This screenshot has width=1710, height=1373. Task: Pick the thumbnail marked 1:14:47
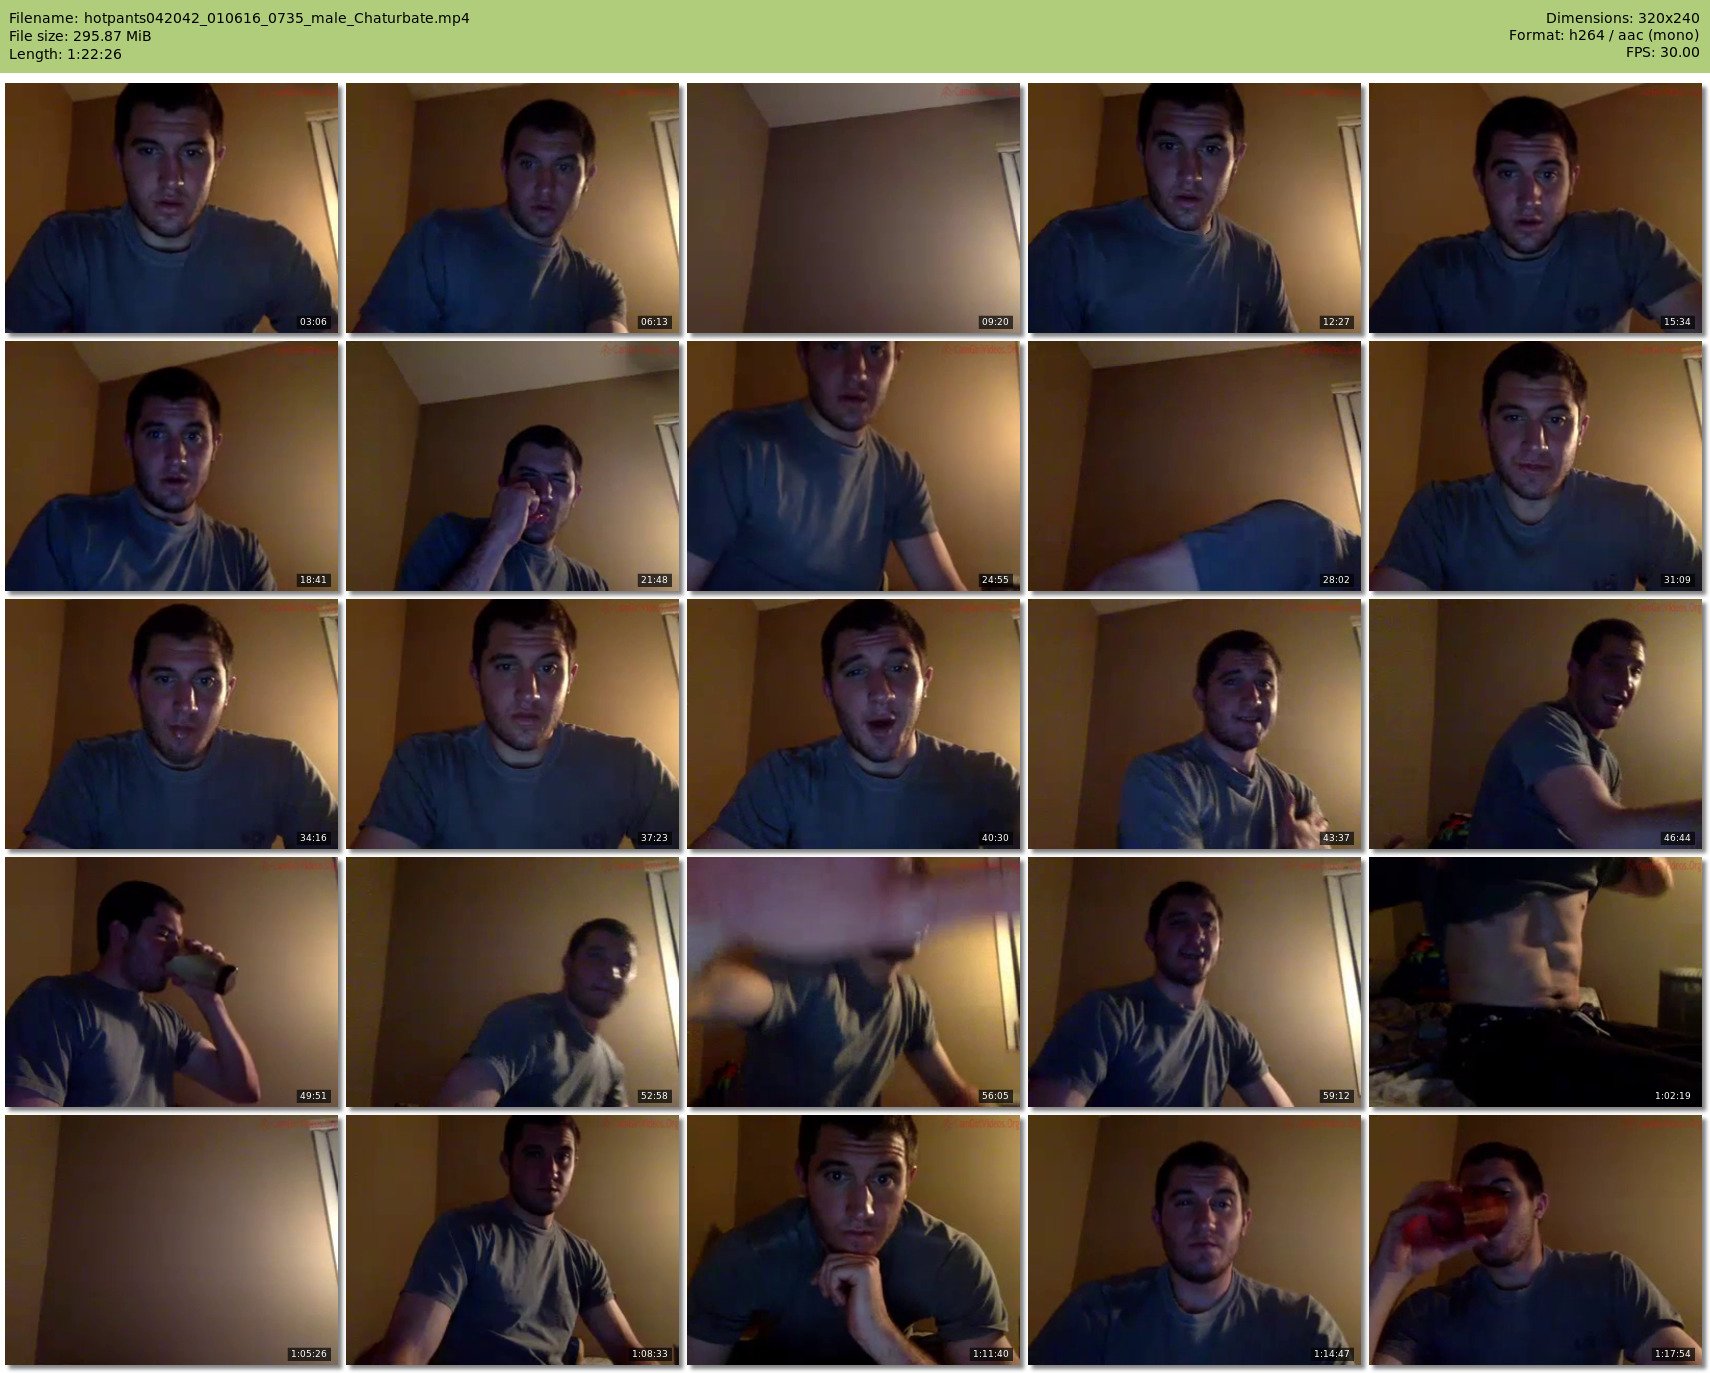click(1195, 1240)
